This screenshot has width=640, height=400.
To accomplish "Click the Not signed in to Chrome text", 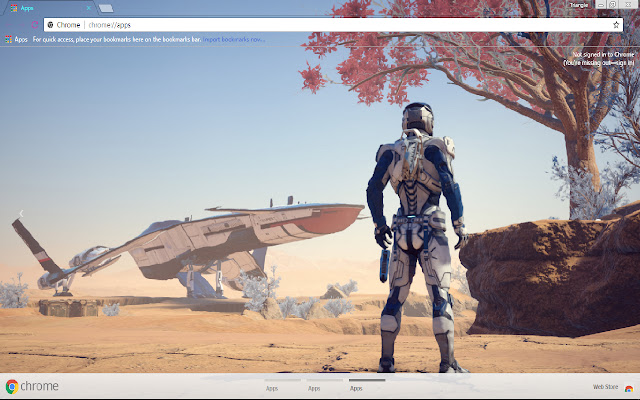I will [x=603, y=54].
